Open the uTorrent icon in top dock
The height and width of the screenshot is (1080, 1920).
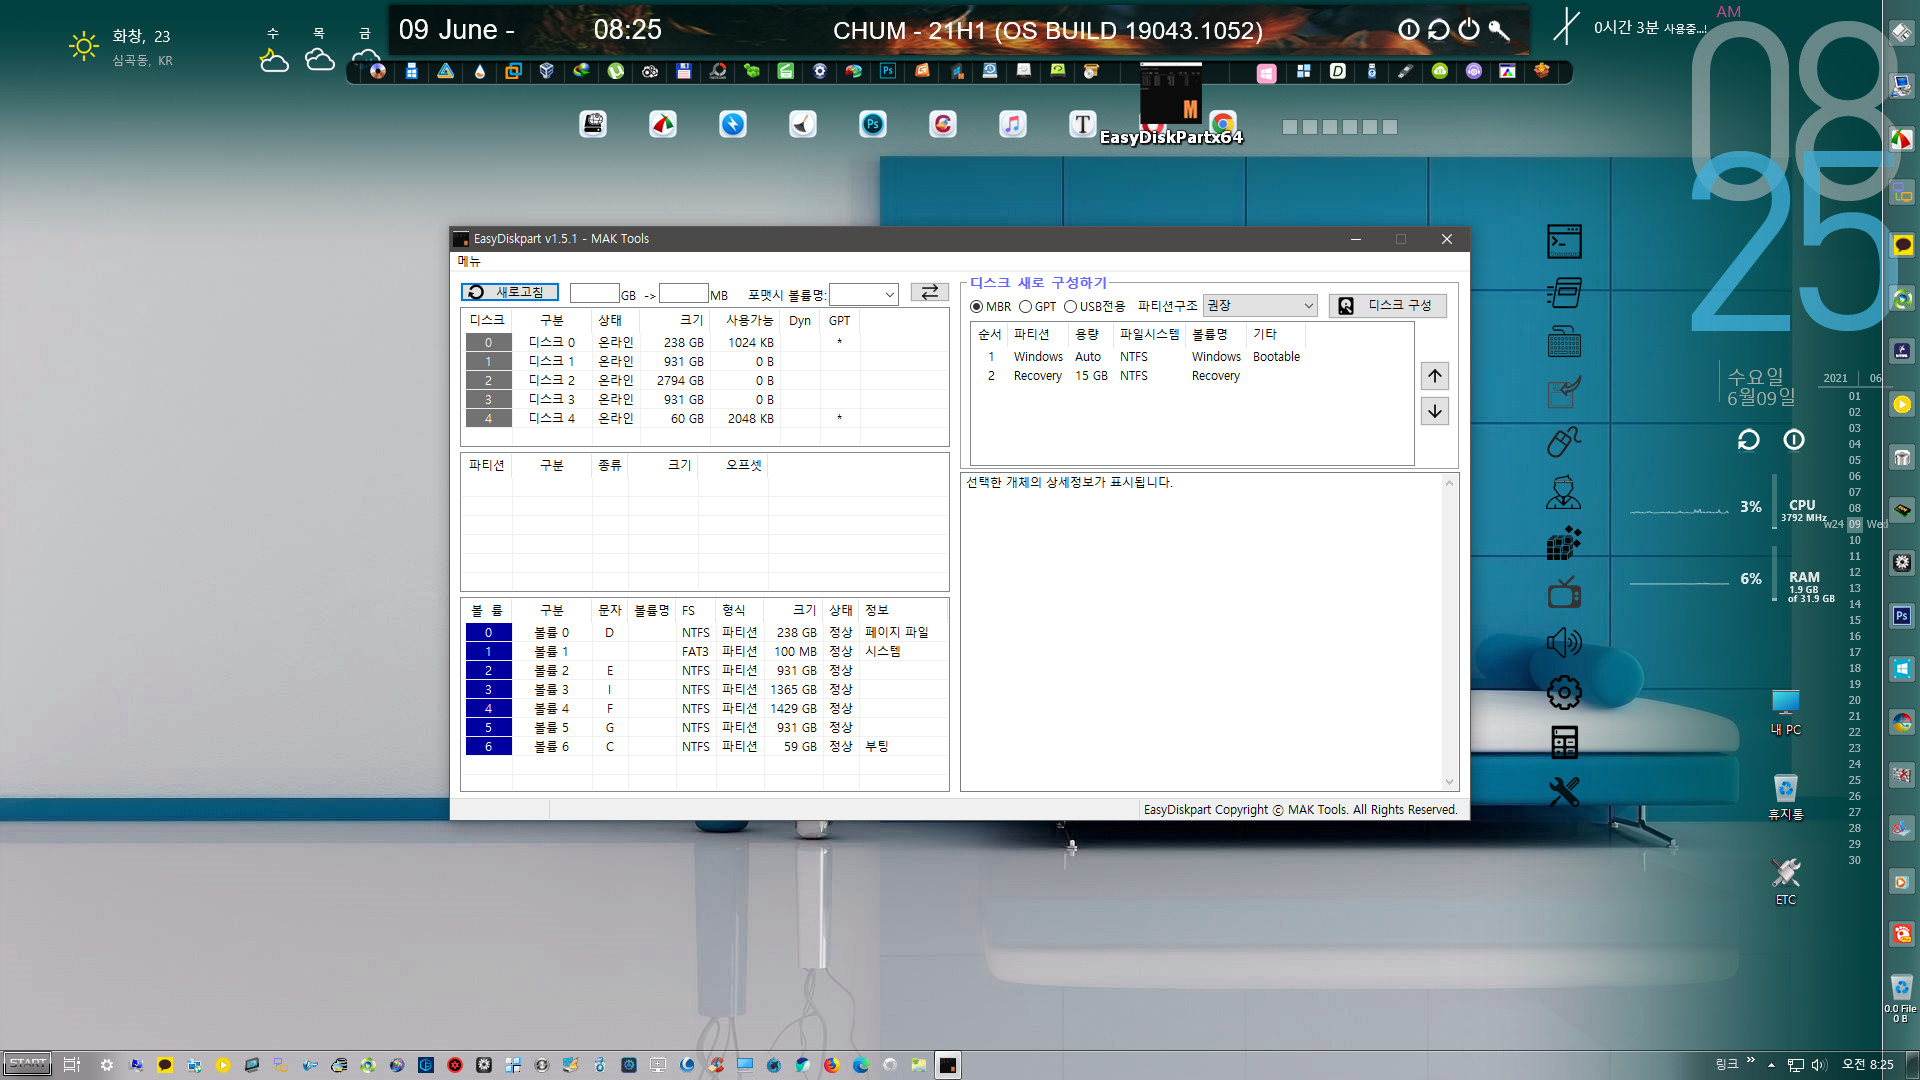pos(615,71)
